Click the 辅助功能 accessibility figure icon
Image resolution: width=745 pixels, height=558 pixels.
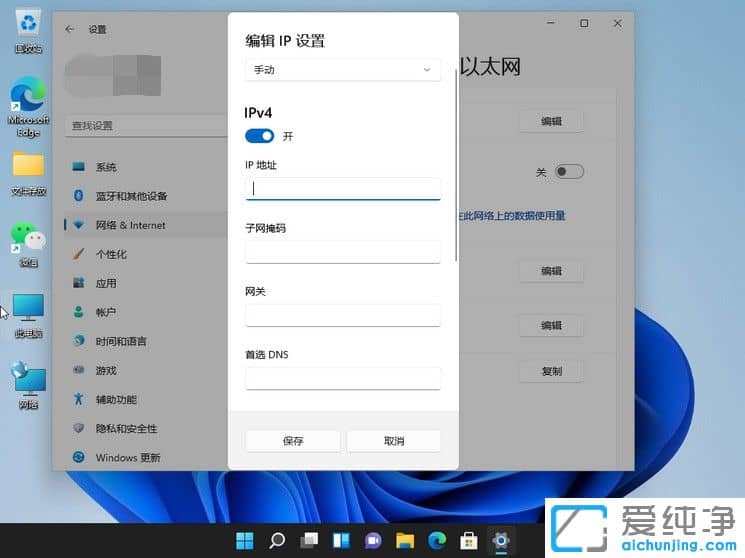tap(79, 399)
